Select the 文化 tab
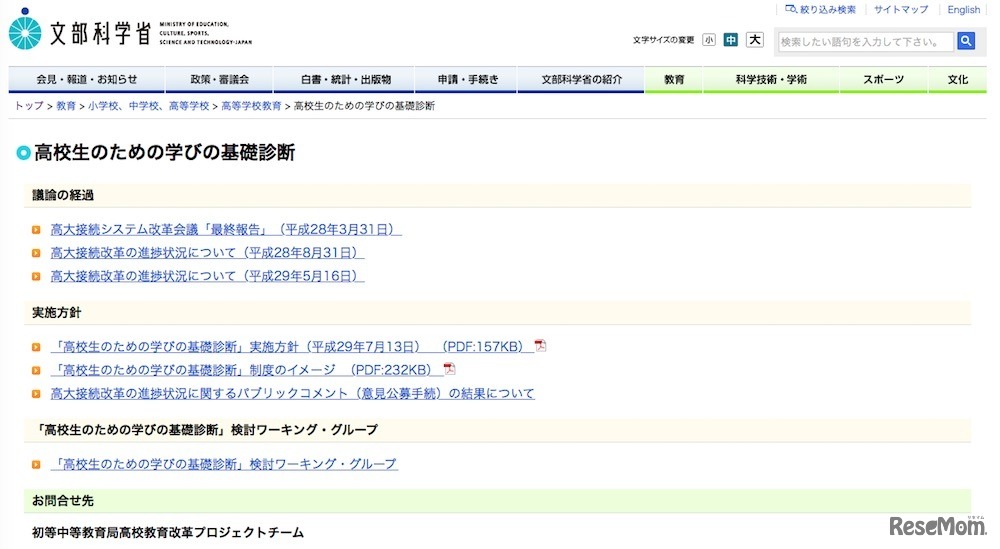Screen dimensions: 1000x549 tap(957, 80)
